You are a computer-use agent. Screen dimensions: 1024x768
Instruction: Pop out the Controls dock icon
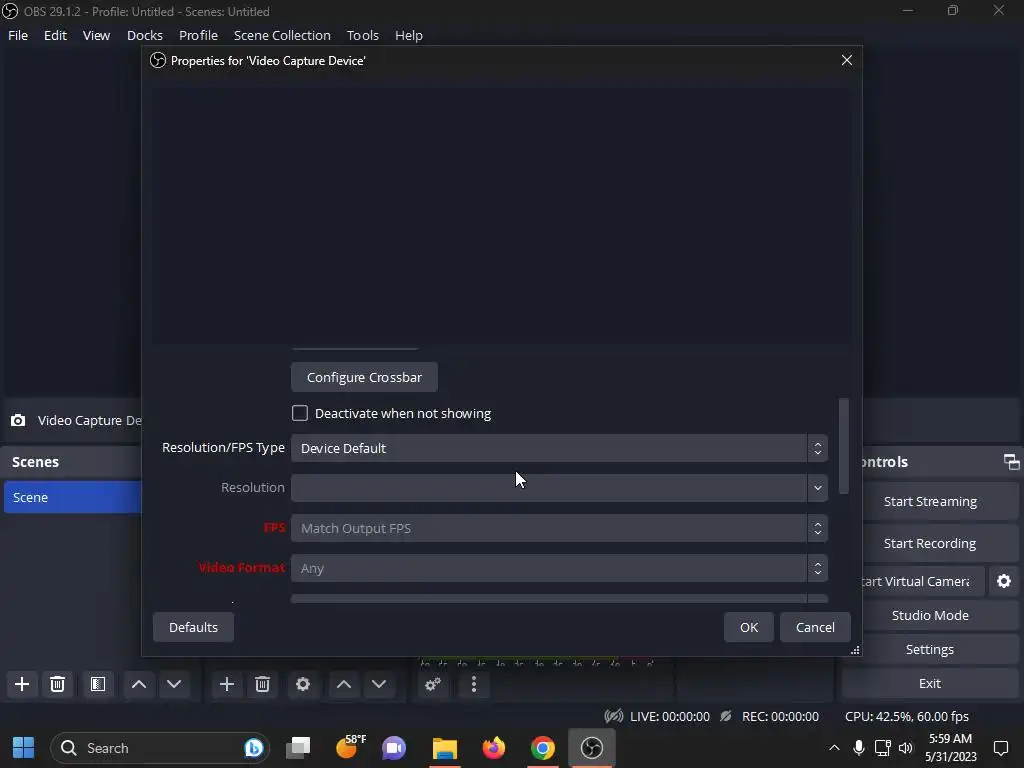point(1011,462)
